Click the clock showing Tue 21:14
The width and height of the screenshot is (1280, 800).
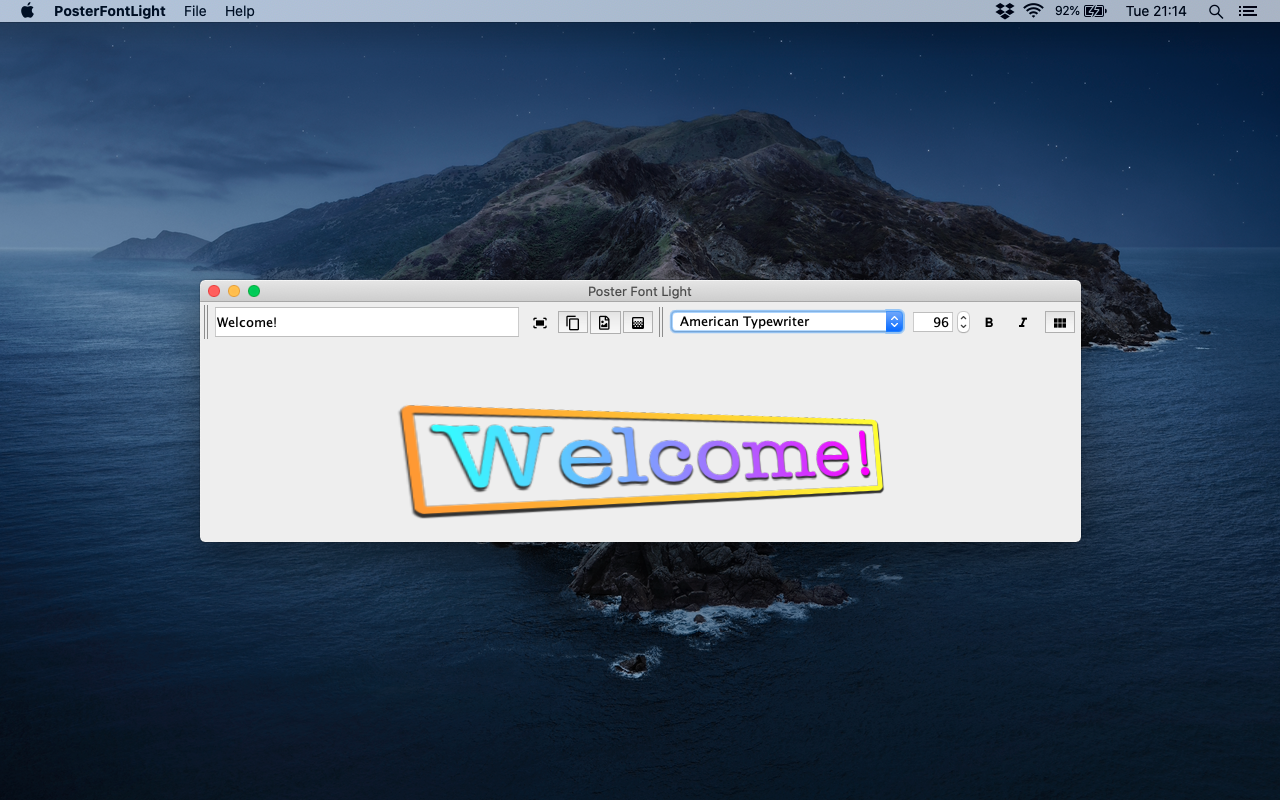[1156, 11]
